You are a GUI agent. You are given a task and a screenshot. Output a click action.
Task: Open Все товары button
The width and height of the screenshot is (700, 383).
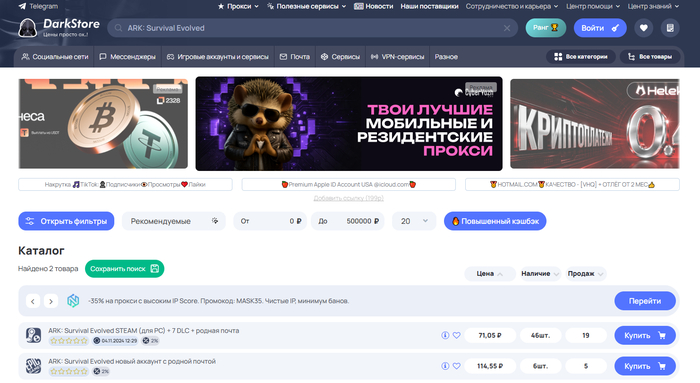click(650, 57)
